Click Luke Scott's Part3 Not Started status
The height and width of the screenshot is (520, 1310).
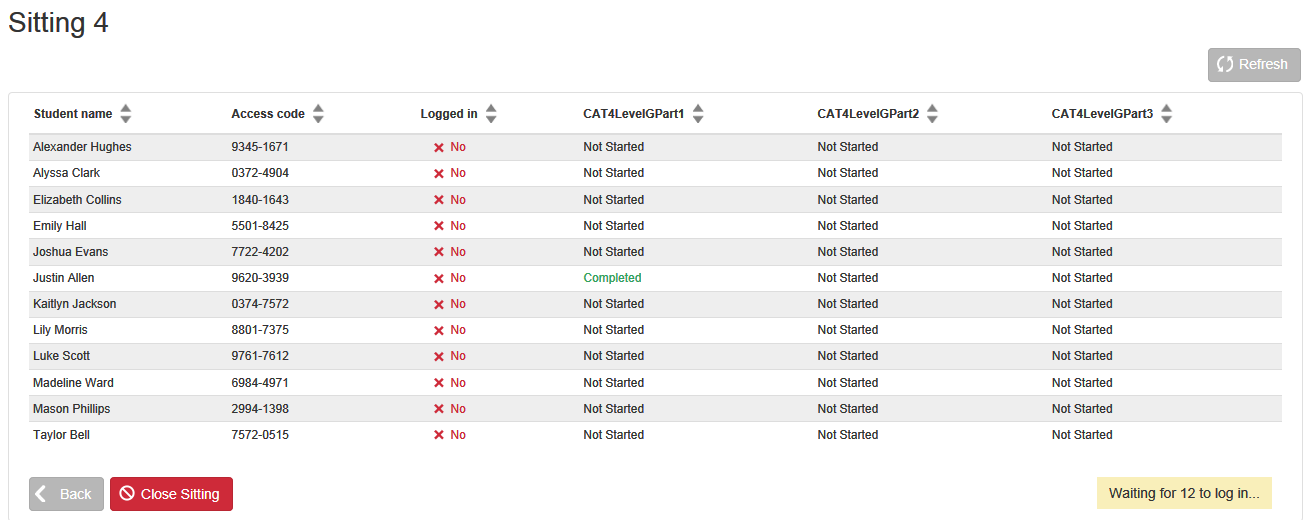(x=1082, y=356)
